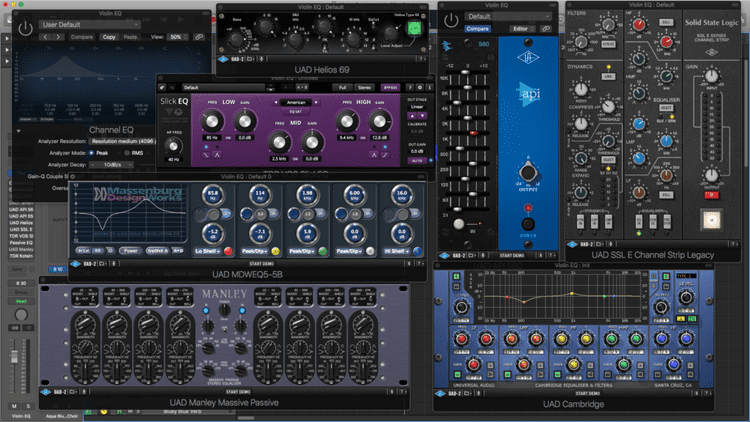Click START DEMO in Manley toolbar
Screen dimensions: 750x422
(x=238, y=392)
